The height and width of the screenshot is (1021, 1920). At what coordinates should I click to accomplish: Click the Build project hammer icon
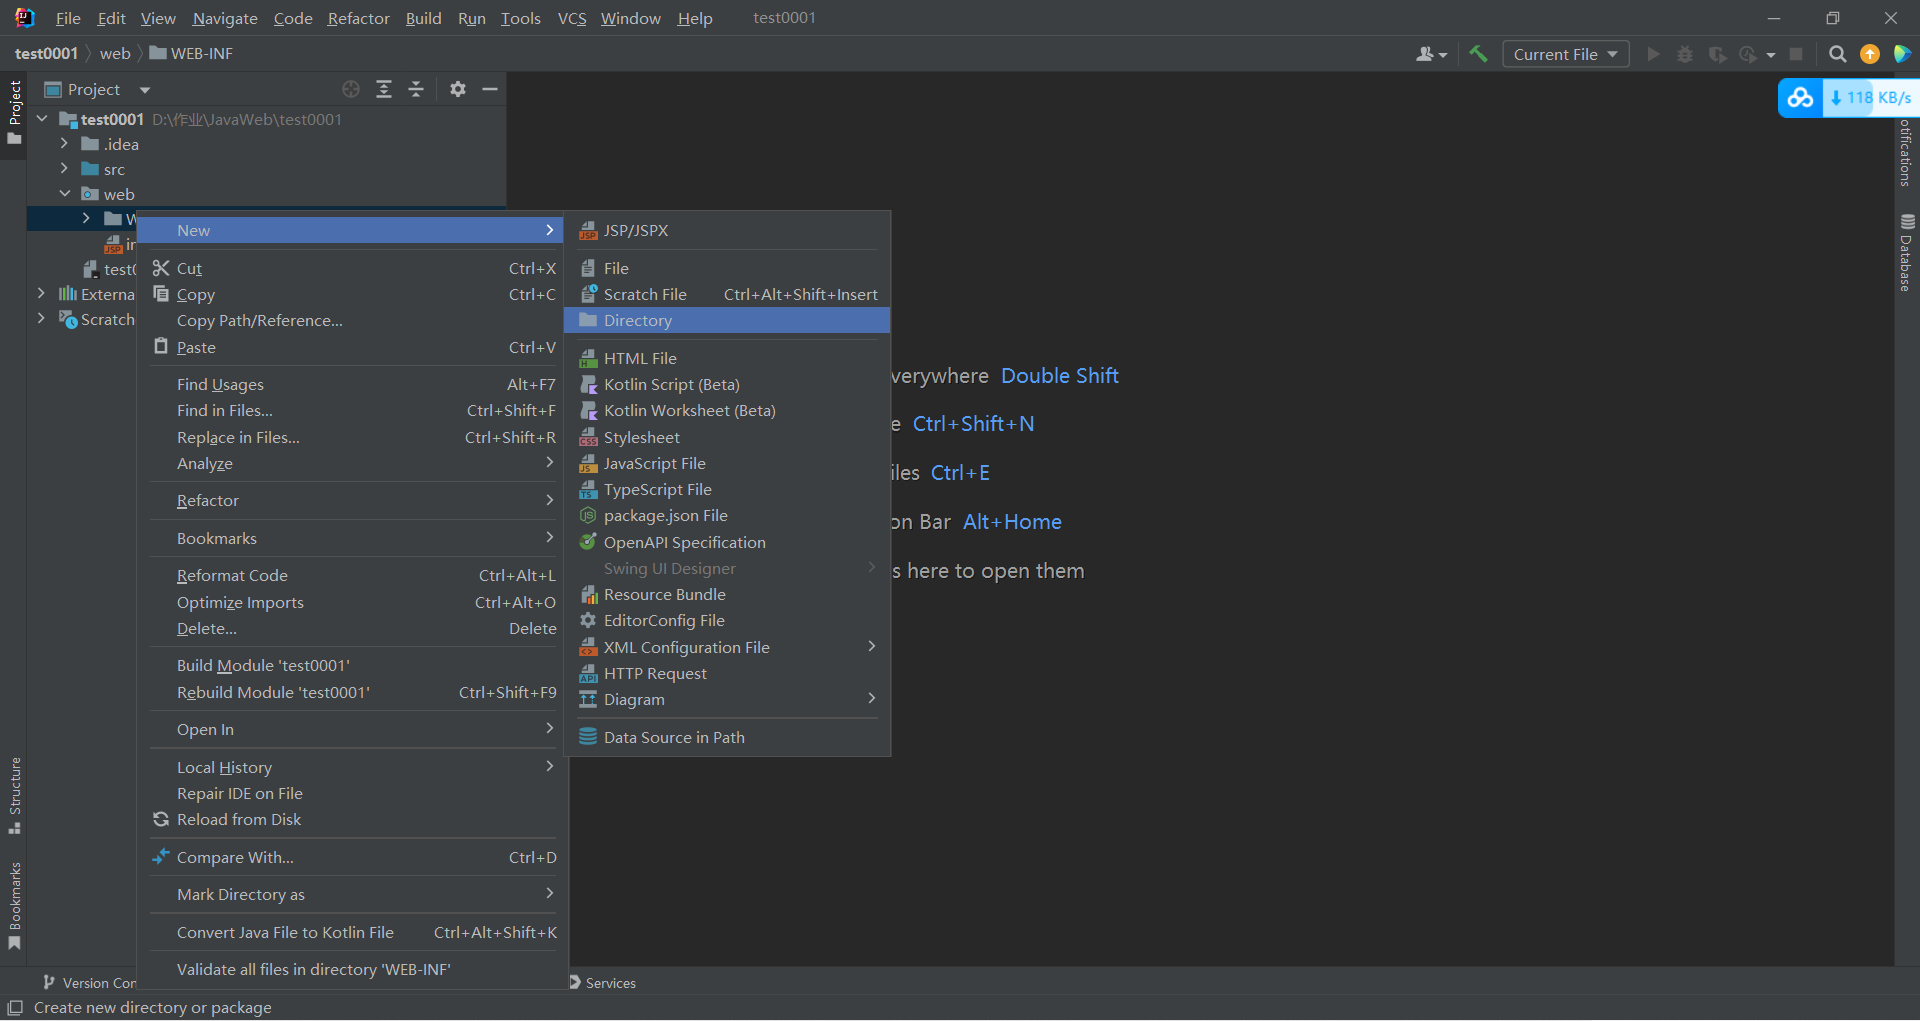click(x=1478, y=54)
